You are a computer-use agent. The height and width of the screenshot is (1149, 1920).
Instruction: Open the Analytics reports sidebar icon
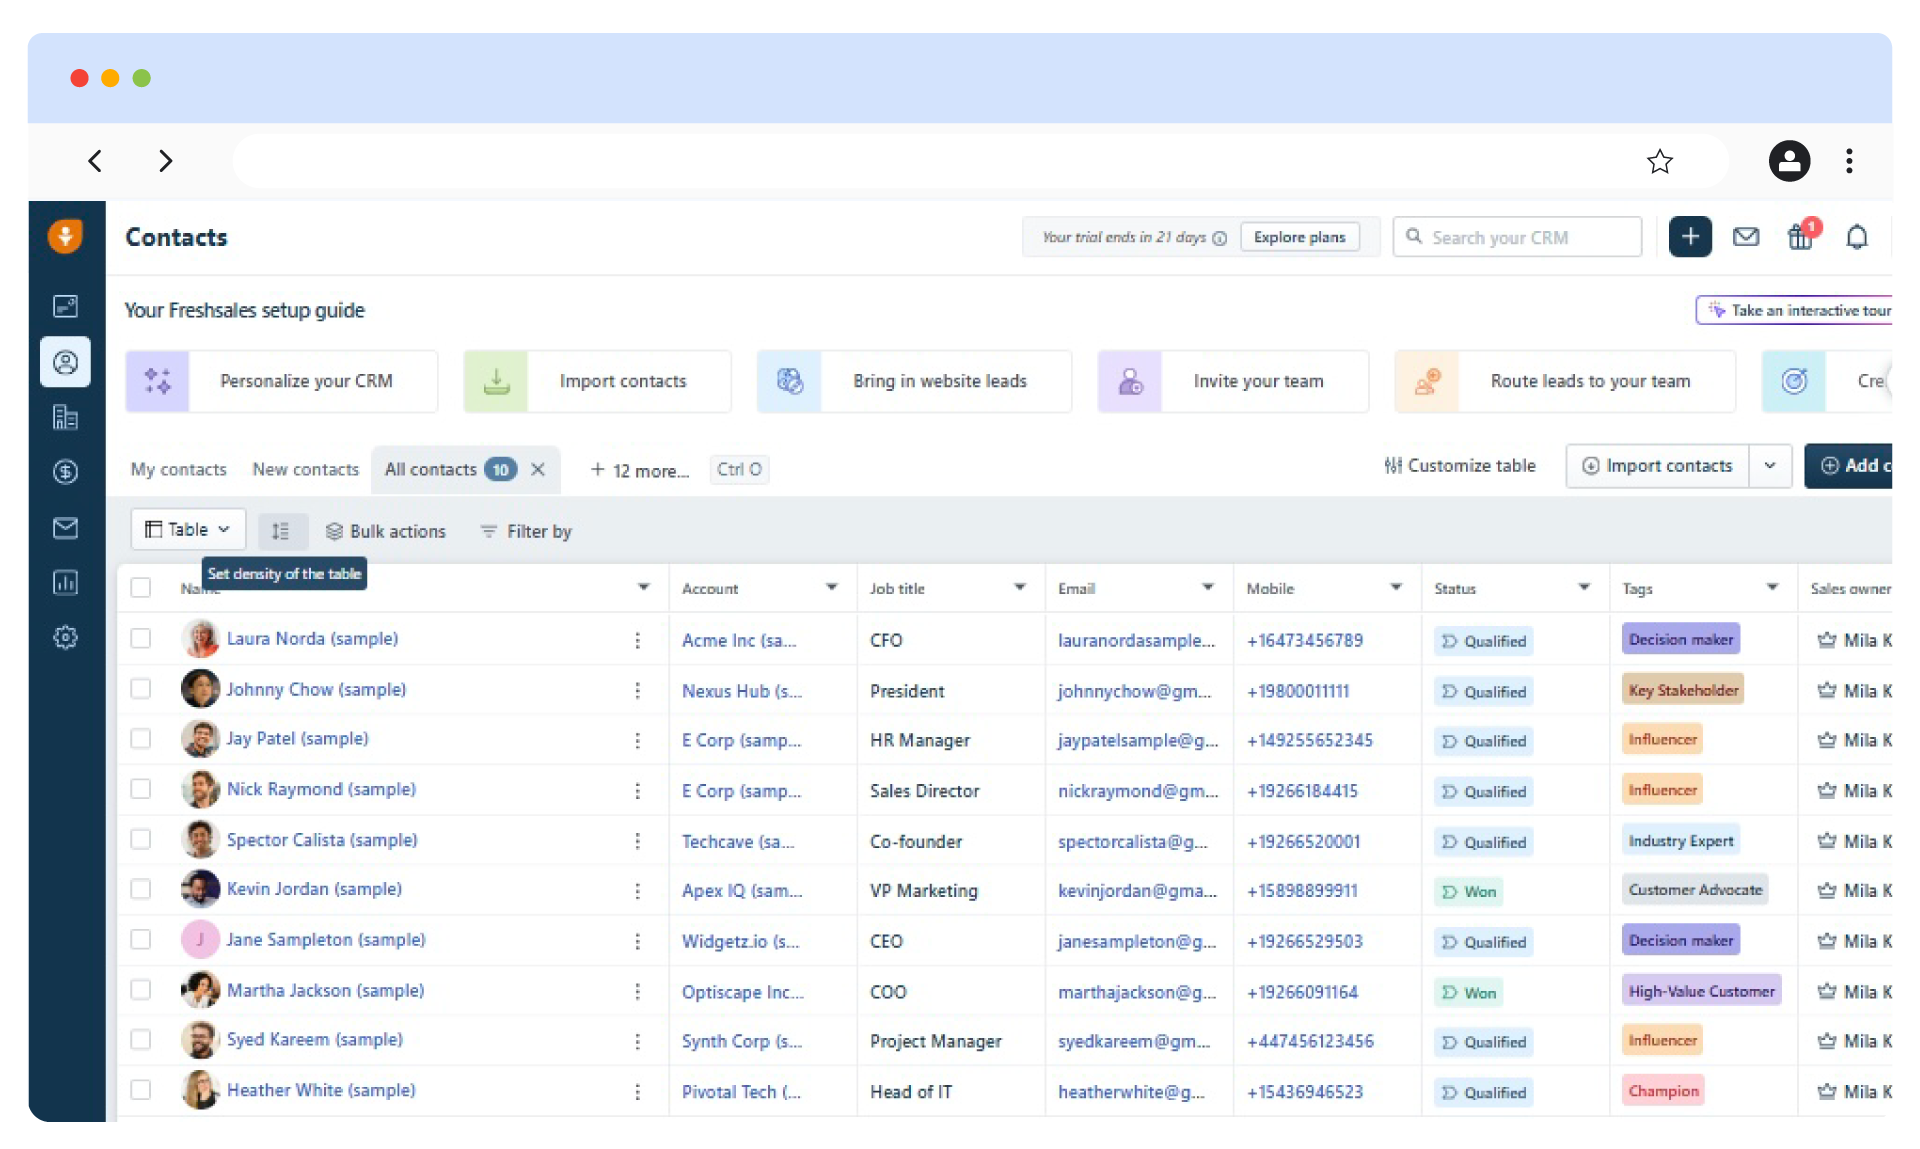(65, 582)
